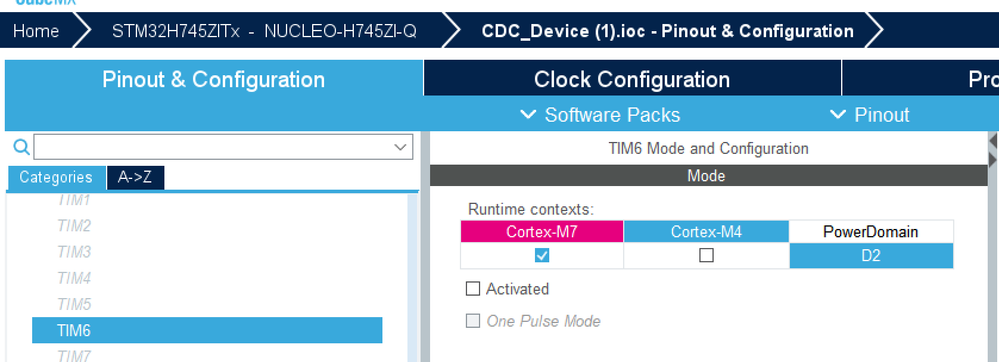Click the Software Packs chevron icon
This screenshot has width=999, height=362.
coord(528,115)
